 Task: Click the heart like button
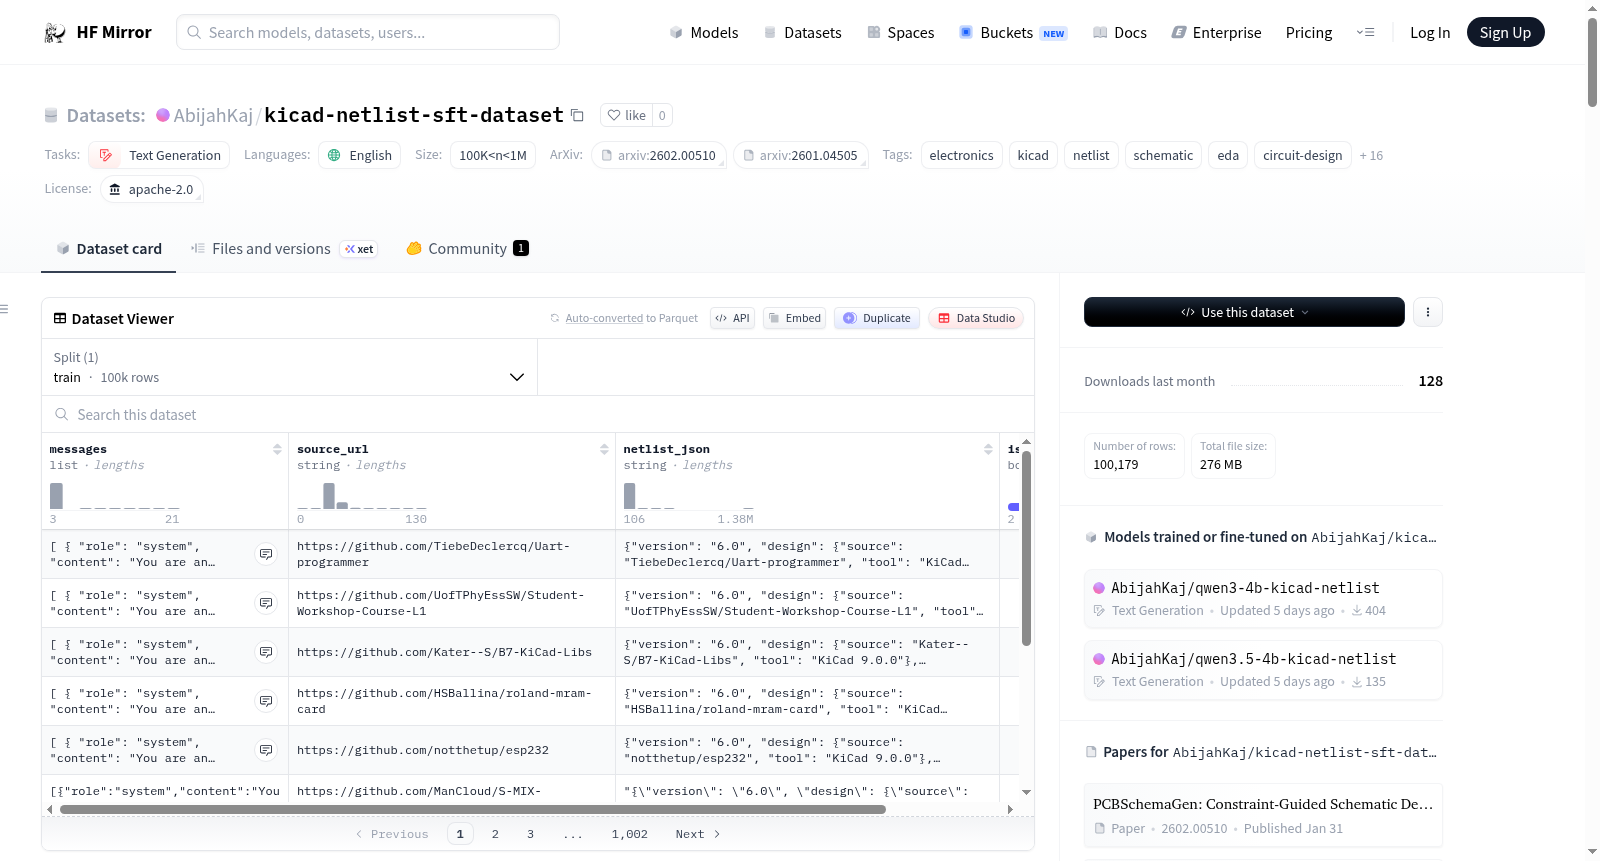[627, 115]
